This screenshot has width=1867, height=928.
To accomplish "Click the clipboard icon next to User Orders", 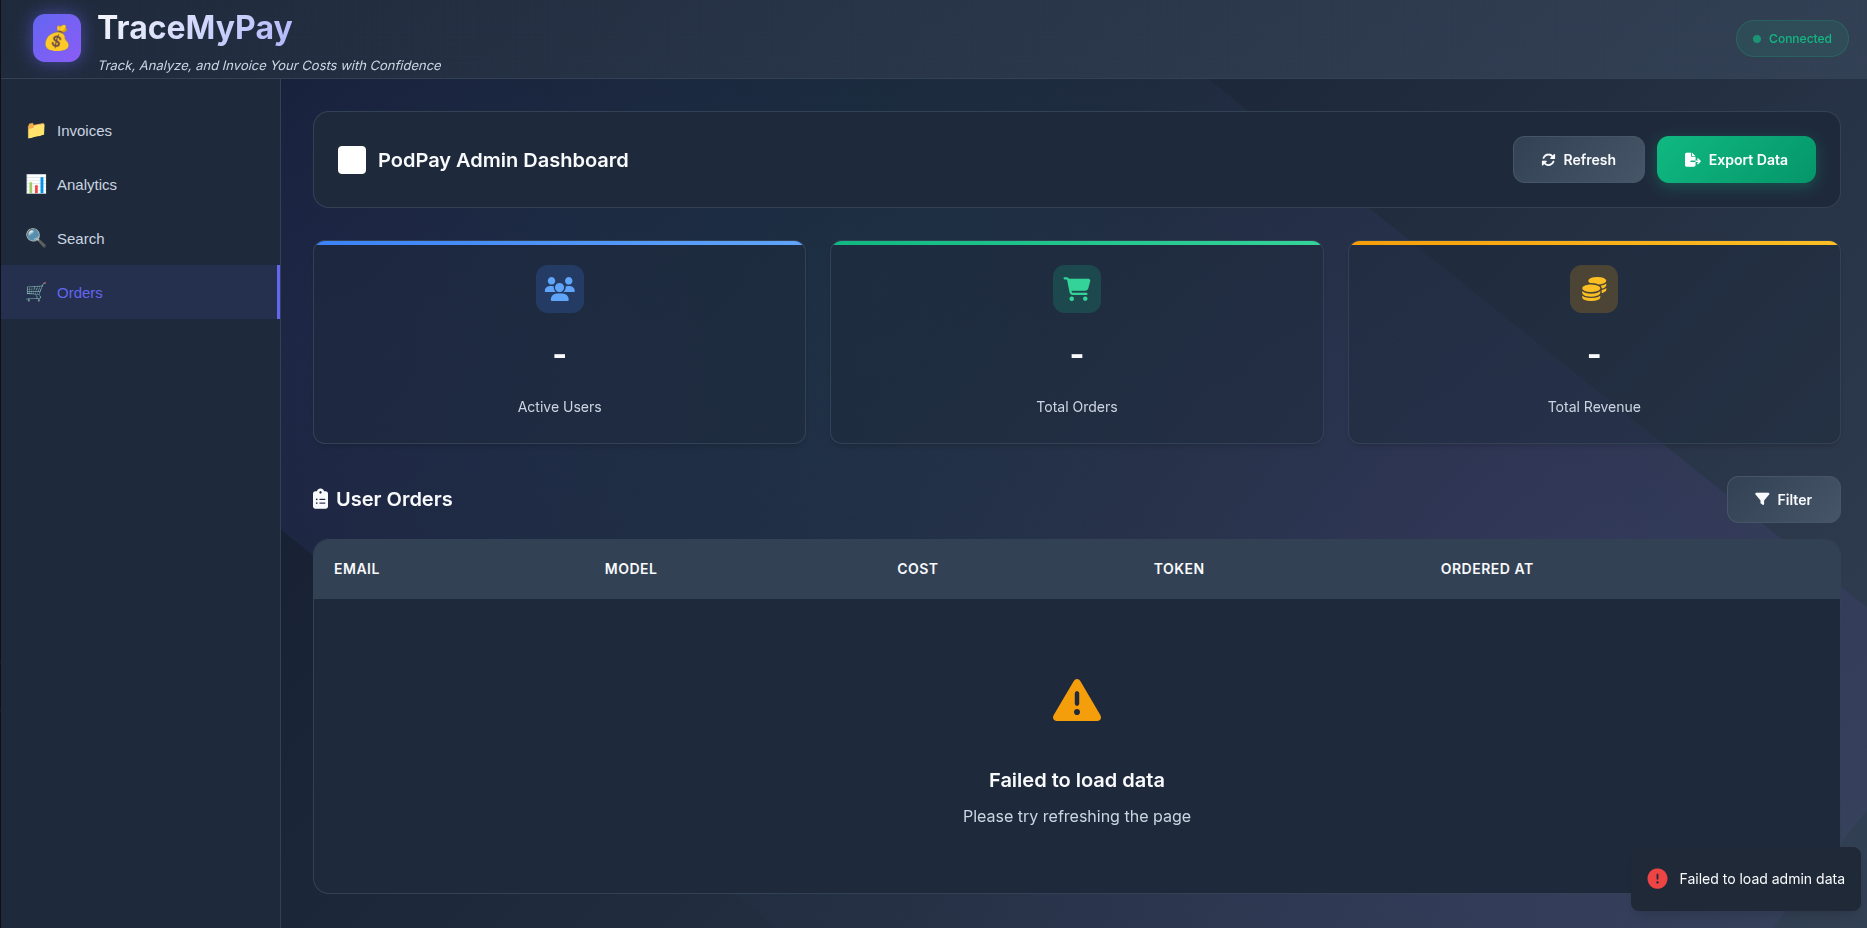I will pos(320,498).
